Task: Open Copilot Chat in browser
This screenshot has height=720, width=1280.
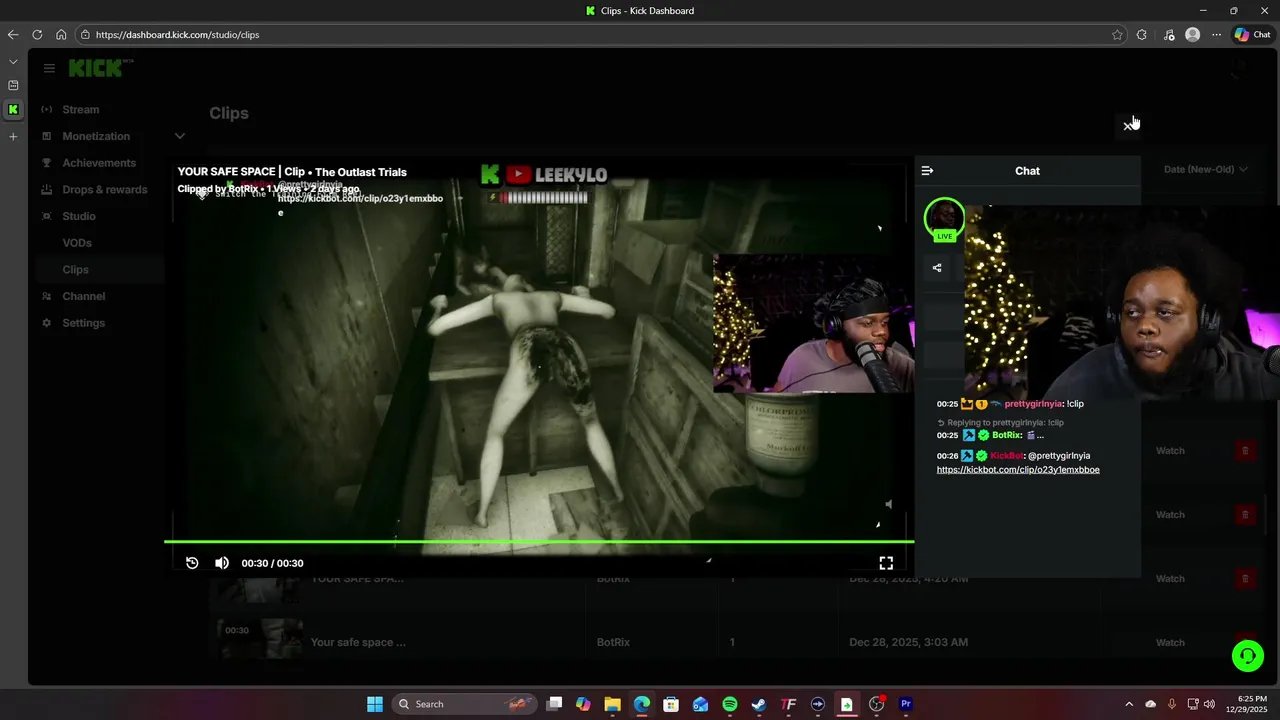Action: tap(1253, 34)
